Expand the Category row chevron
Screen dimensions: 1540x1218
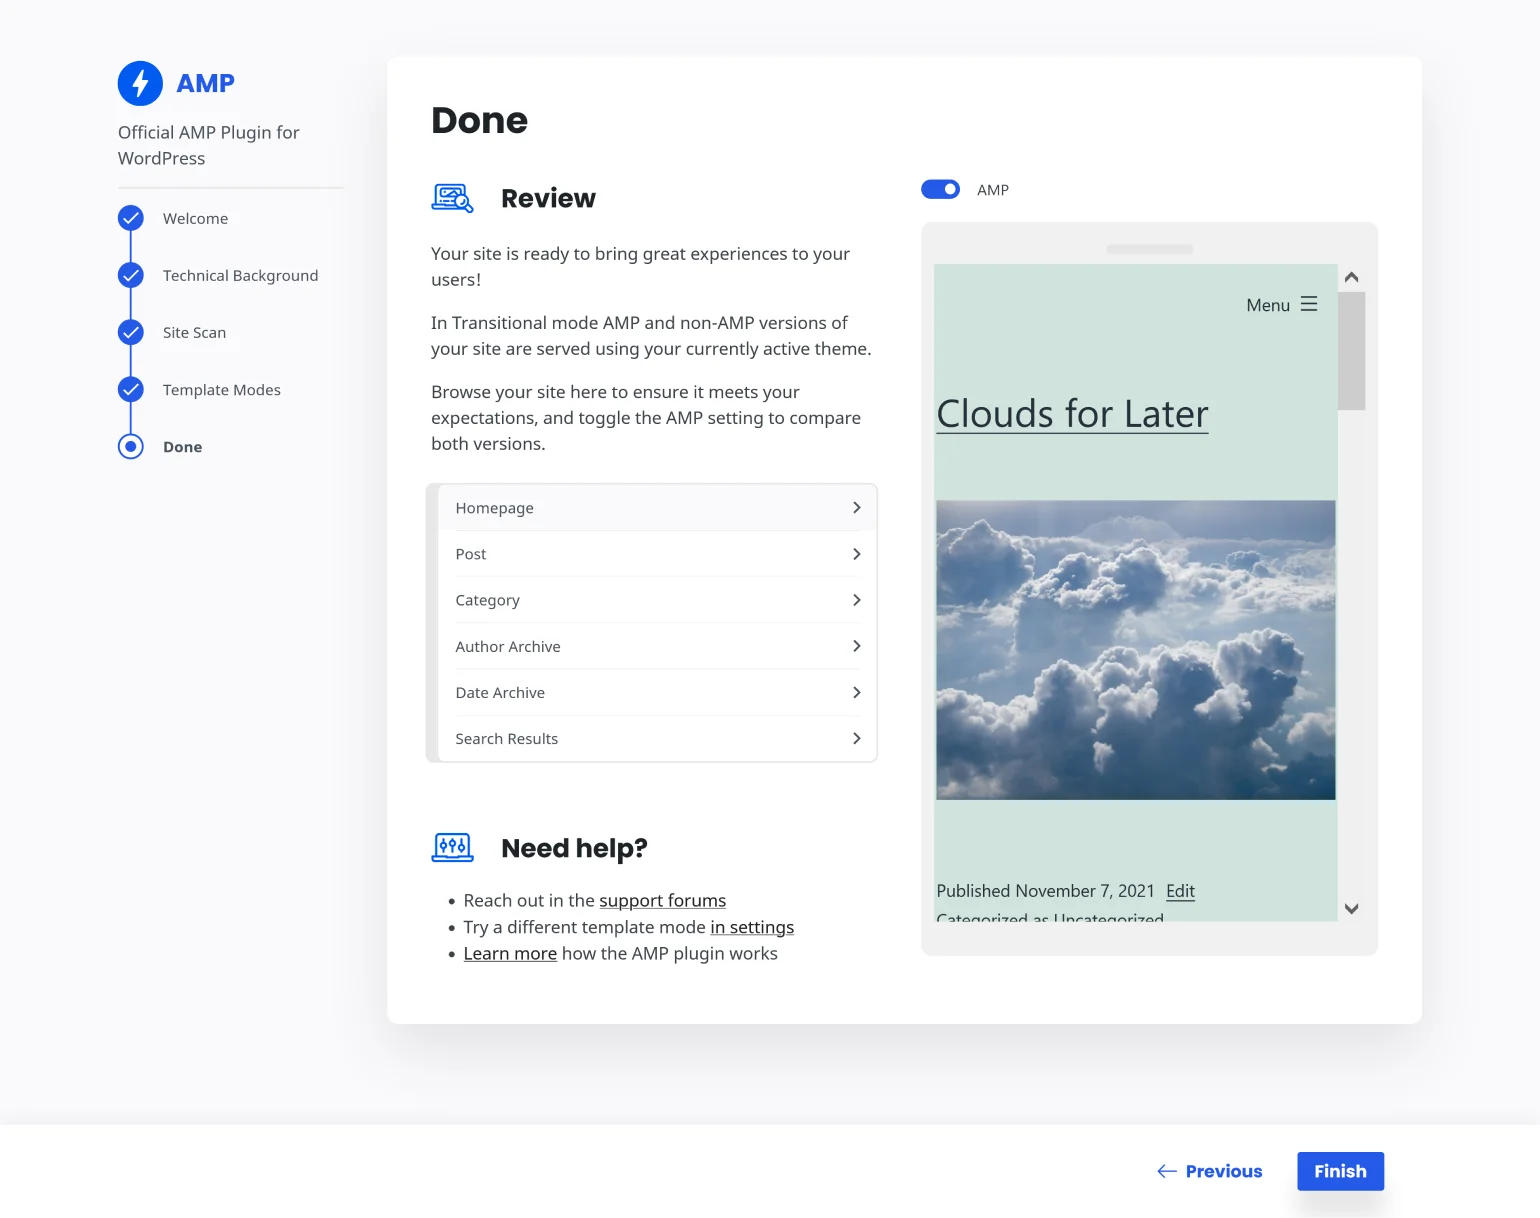point(856,600)
